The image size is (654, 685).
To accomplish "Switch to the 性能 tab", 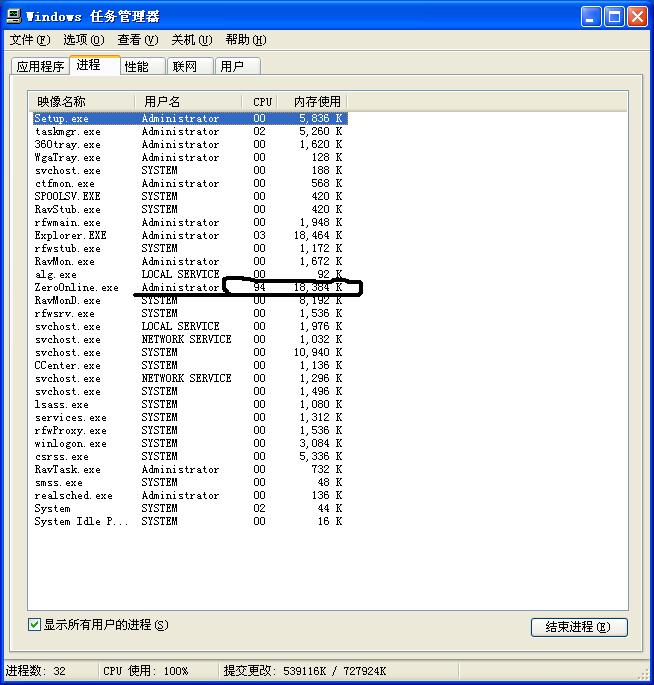I will (x=143, y=66).
